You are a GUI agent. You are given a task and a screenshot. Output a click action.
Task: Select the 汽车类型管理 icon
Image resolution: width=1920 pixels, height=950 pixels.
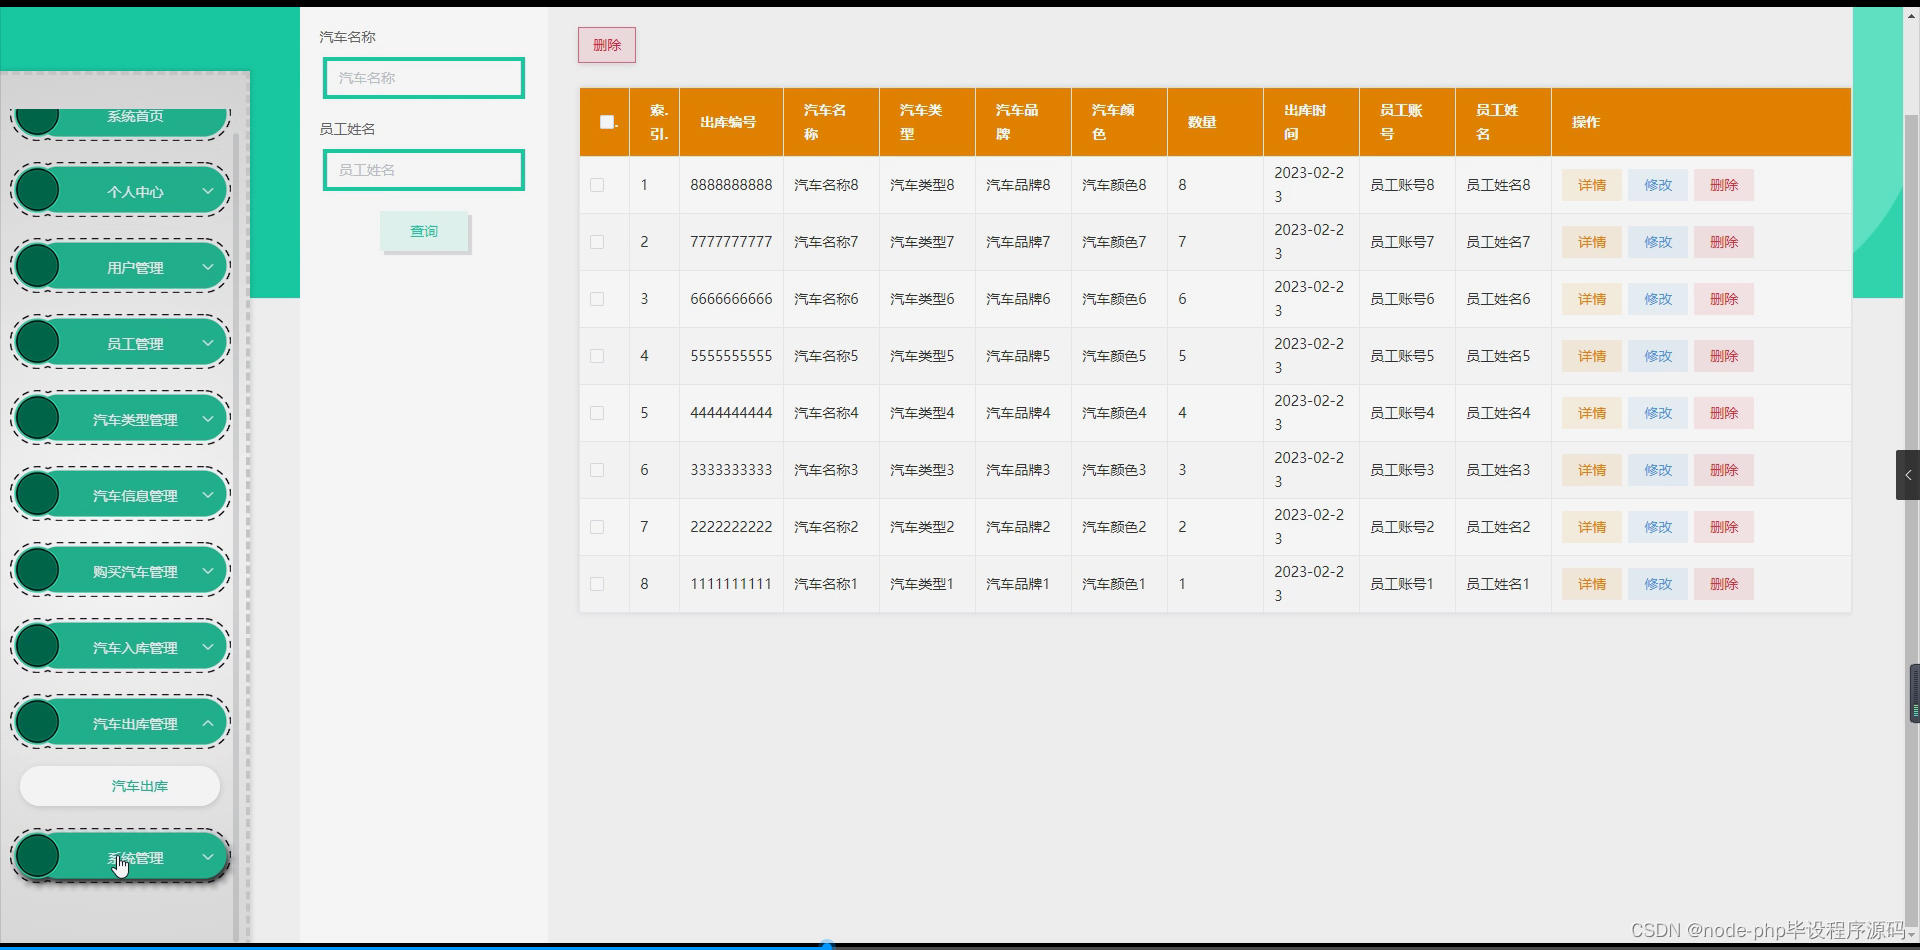point(38,417)
